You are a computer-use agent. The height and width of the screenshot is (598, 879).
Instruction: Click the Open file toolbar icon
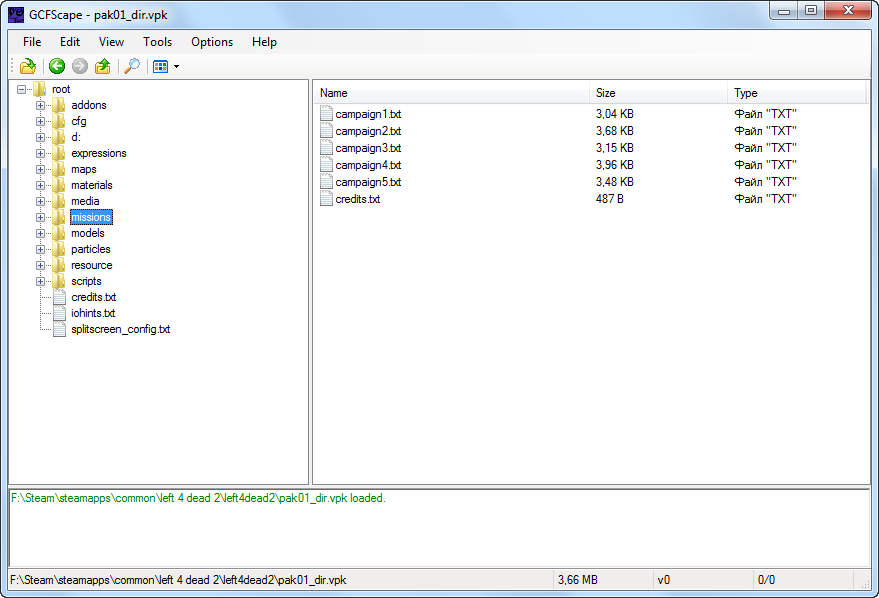tap(27, 66)
